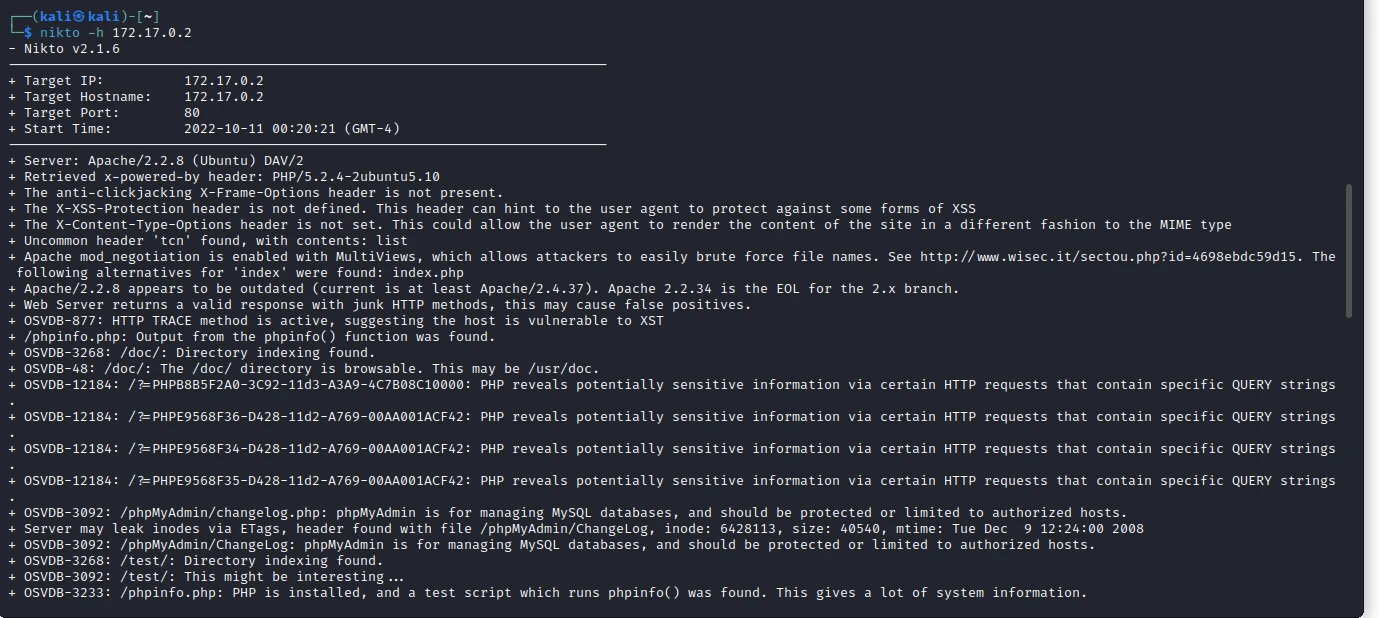Click the Start Time timestamp
The height and width of the screenshot is (618, 1384).
coord(292,129)
